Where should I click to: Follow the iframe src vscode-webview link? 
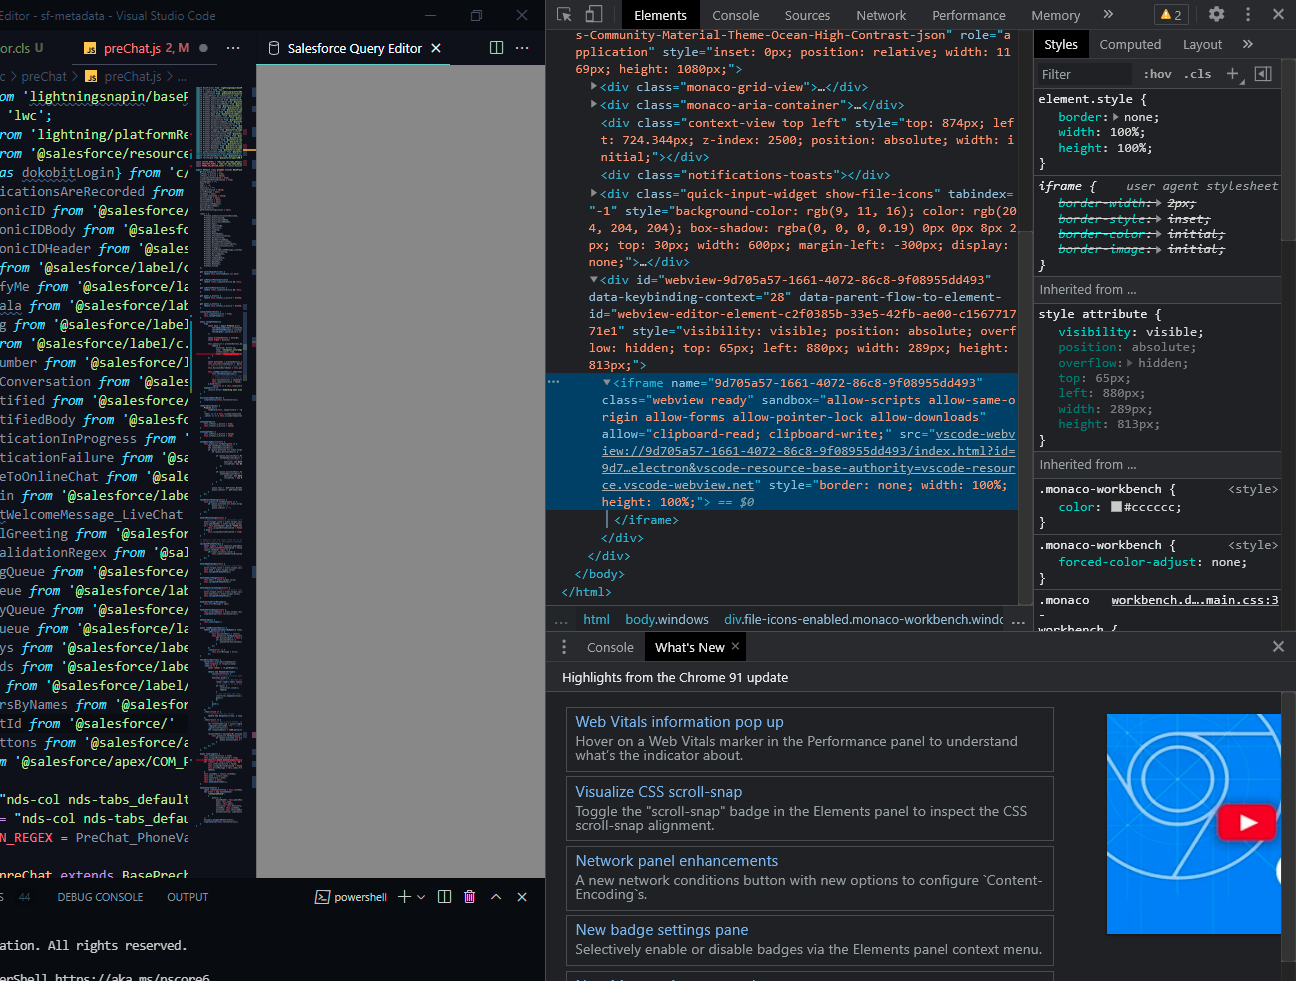[x=808, y=459]
